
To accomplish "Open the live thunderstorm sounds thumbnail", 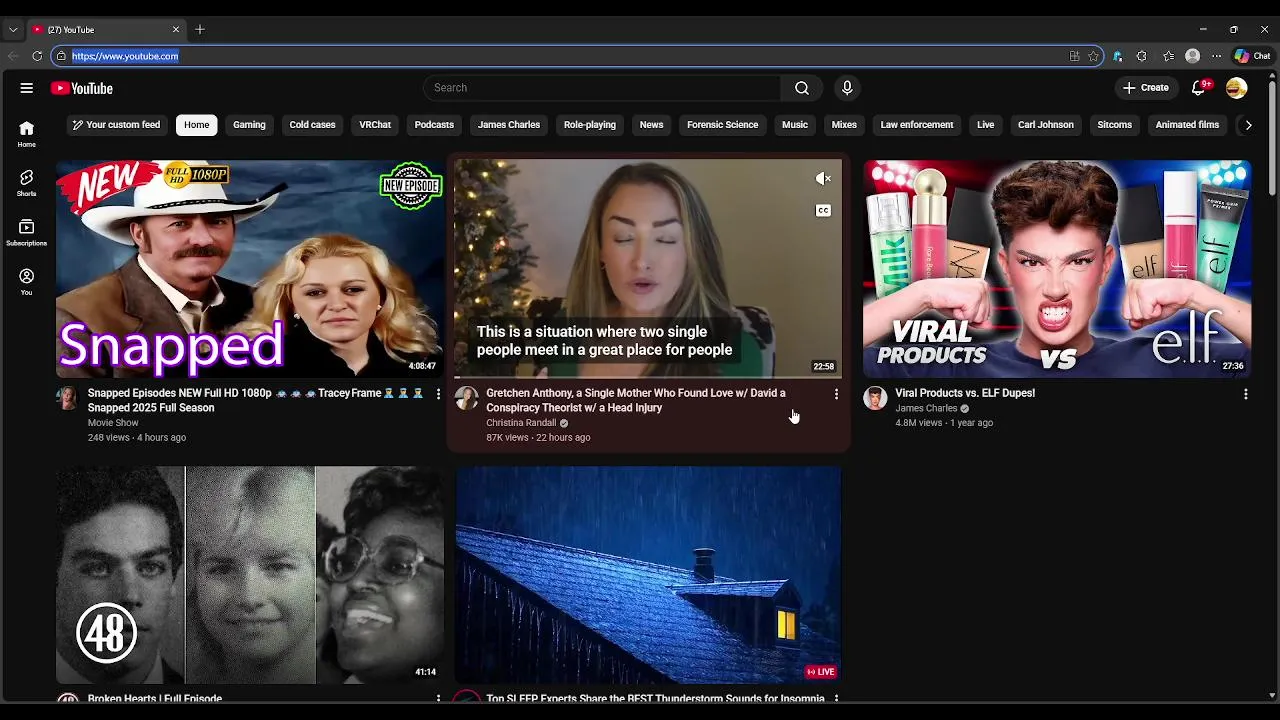I will pos(648,574).
